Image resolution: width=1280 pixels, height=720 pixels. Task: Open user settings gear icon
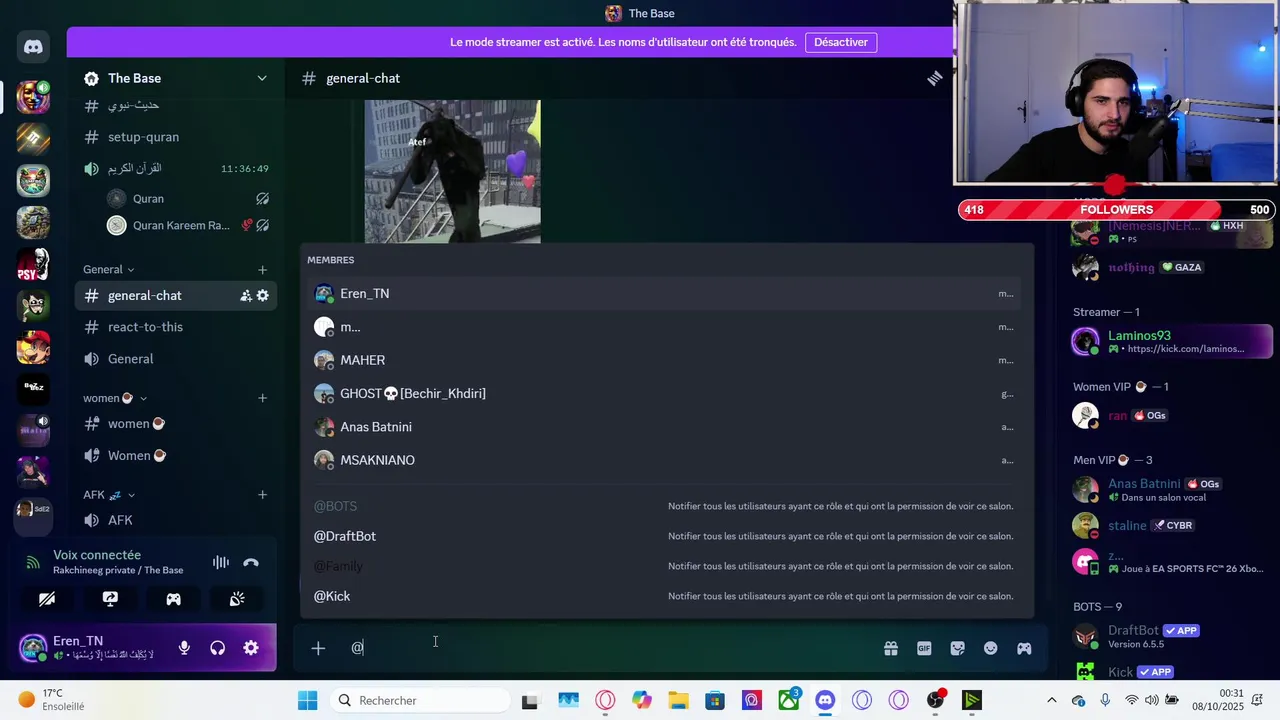pyautogui.click(x=251, y=648)
